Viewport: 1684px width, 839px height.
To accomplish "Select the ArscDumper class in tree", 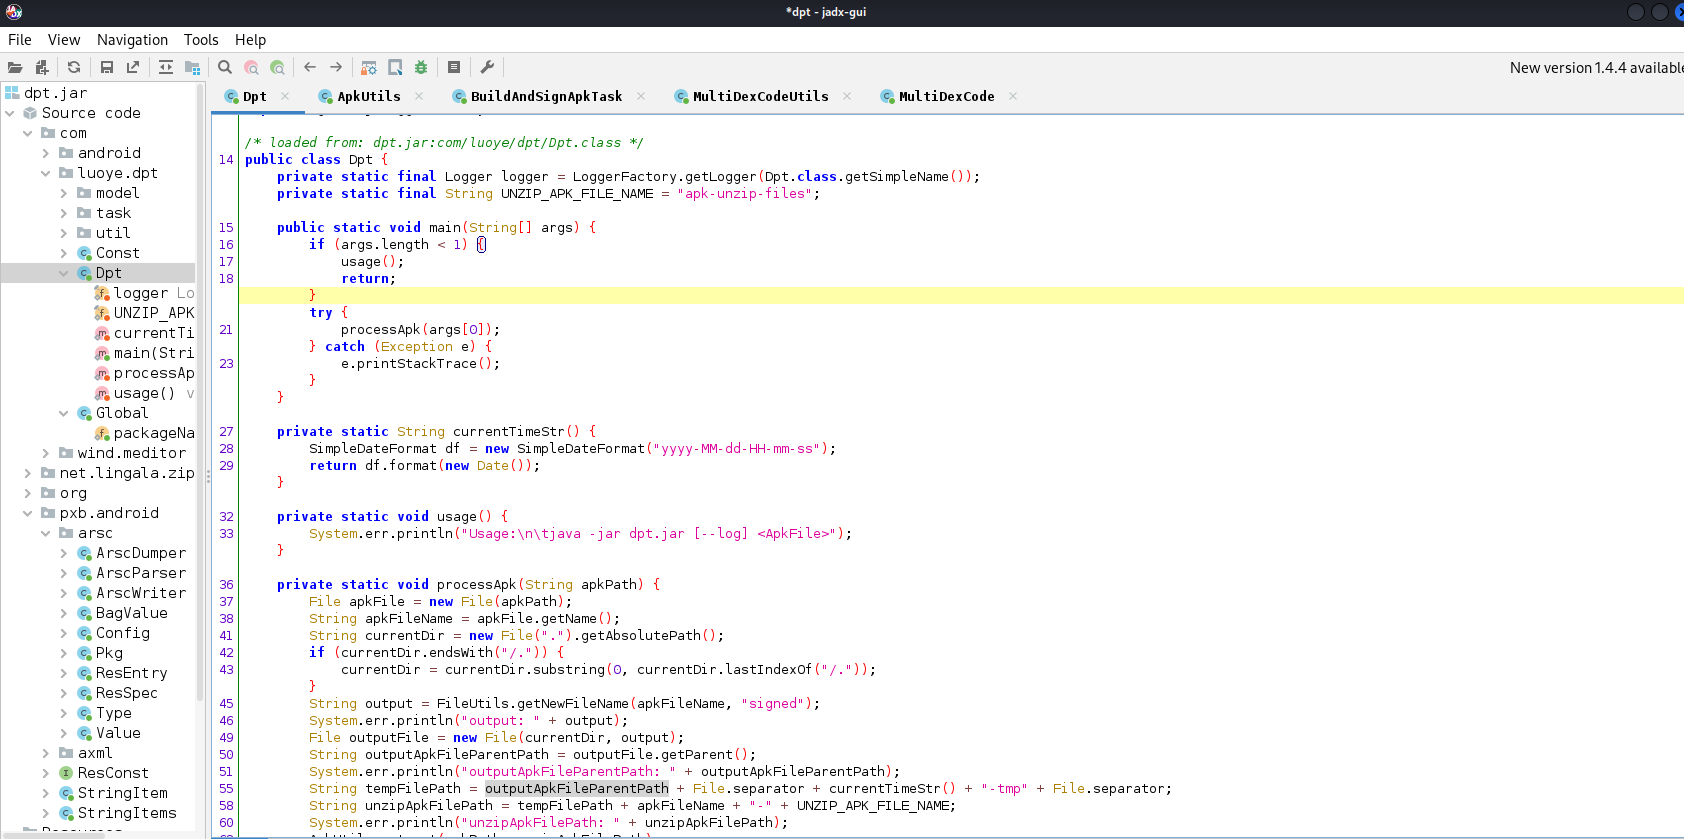I will pos(140,553).
